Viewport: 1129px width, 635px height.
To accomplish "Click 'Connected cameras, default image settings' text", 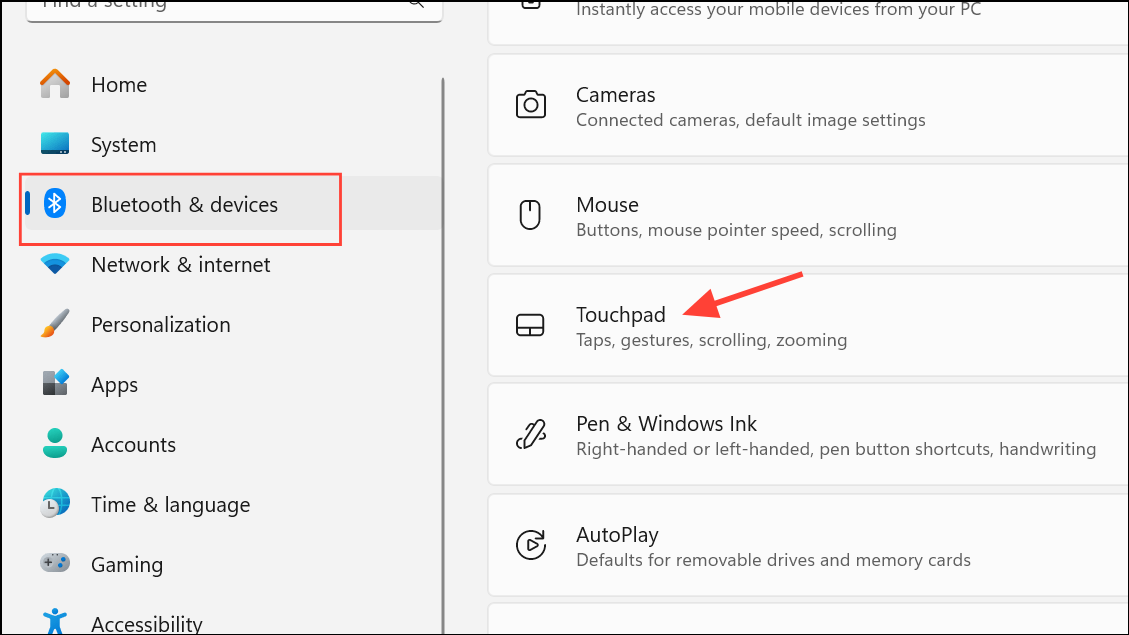I will click(750, 120).
